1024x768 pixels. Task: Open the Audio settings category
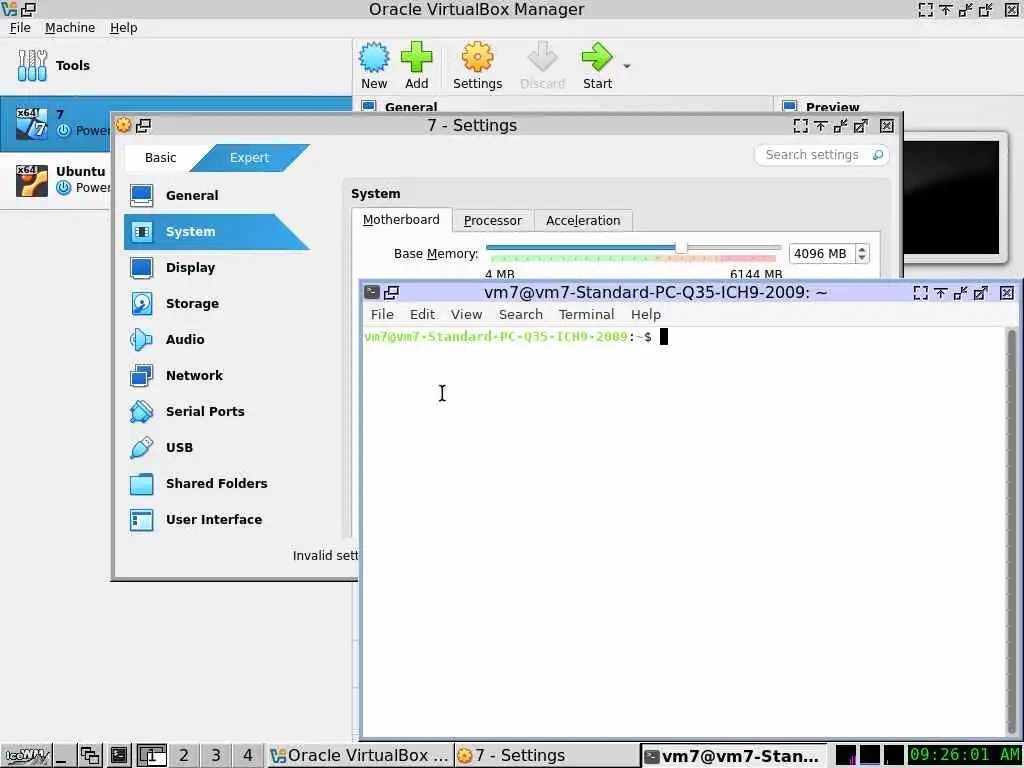[216, 339]
